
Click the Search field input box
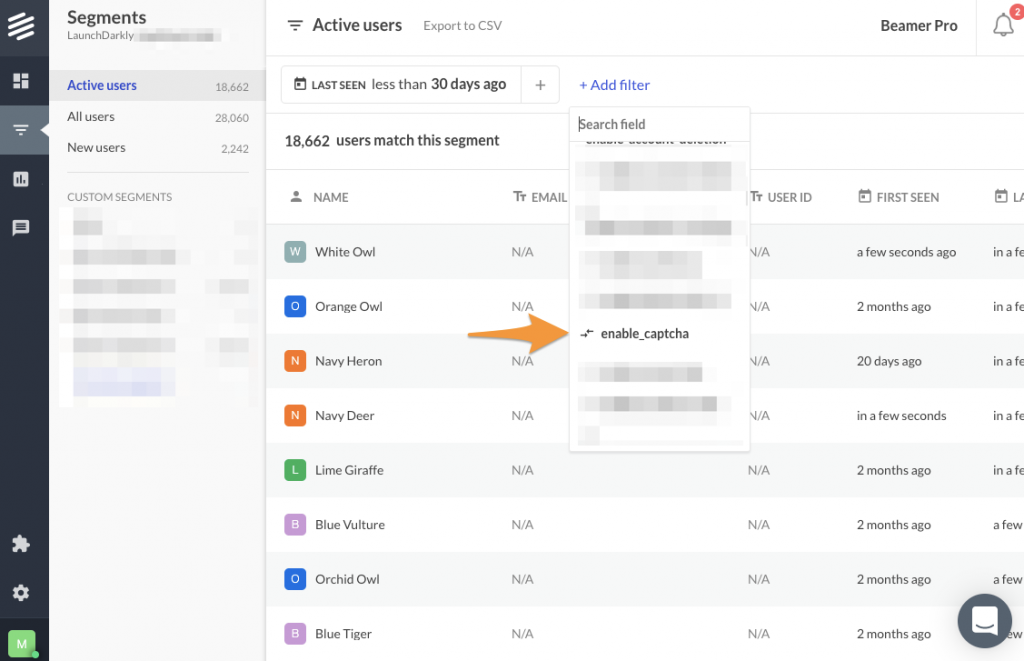click(655, 124)
